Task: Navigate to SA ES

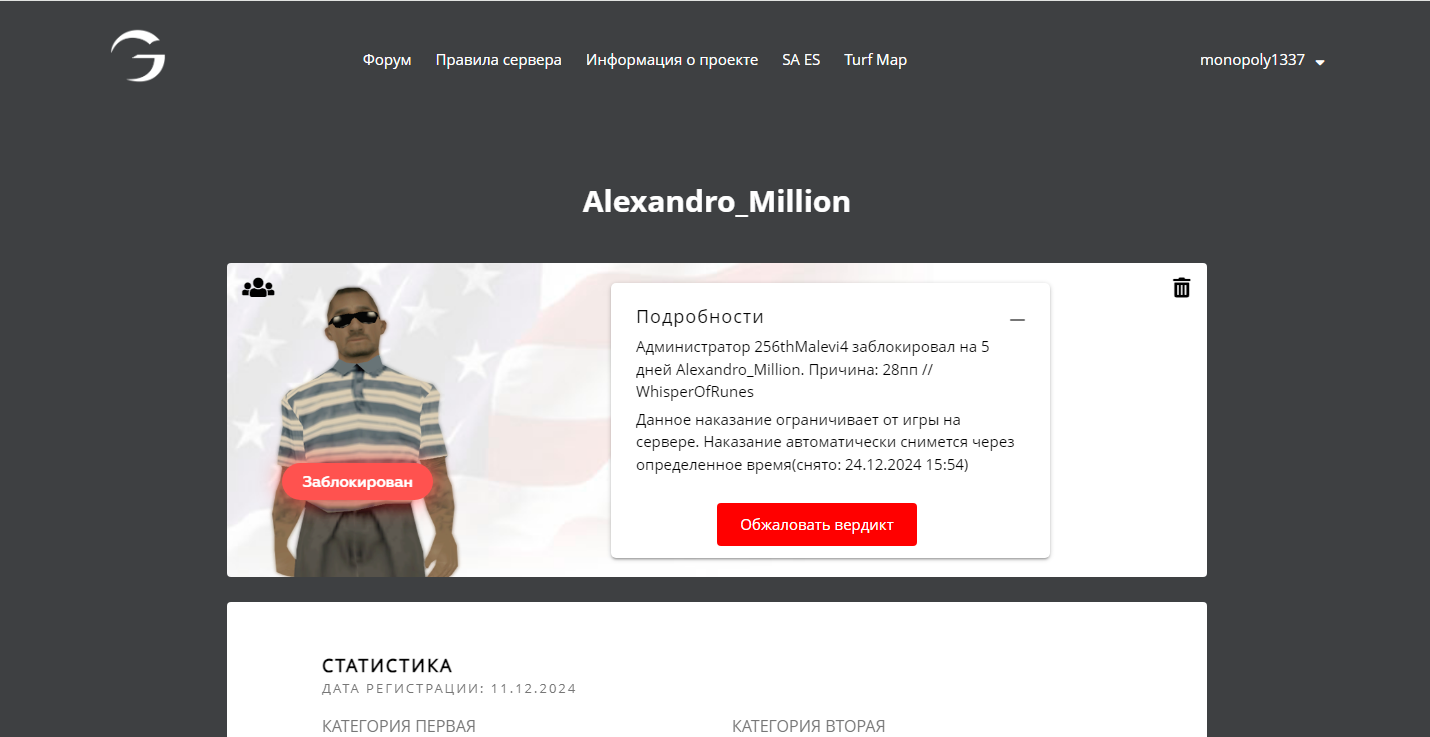Action: pos(801,60)
